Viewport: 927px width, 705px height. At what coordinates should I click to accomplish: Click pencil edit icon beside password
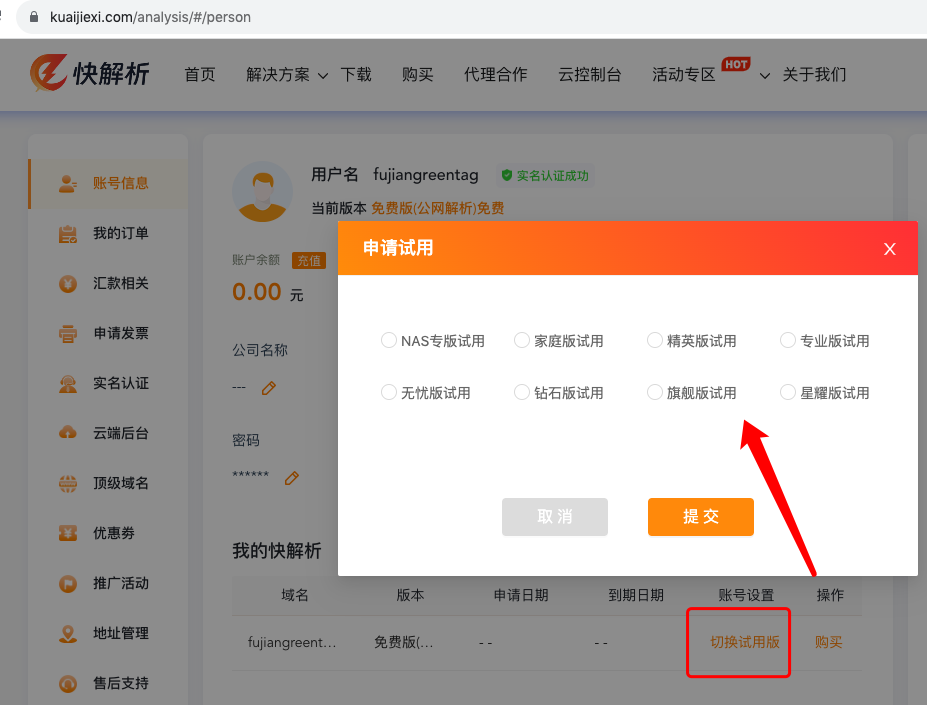[292, 478]
